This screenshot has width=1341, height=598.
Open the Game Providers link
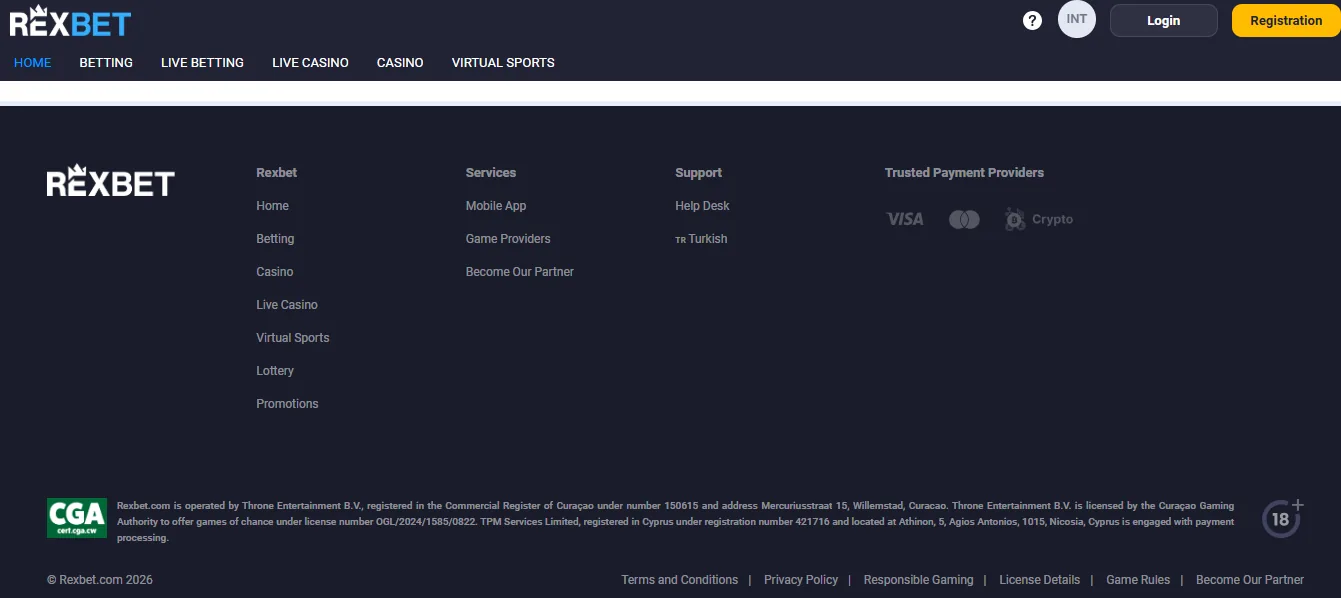[508, 239]
